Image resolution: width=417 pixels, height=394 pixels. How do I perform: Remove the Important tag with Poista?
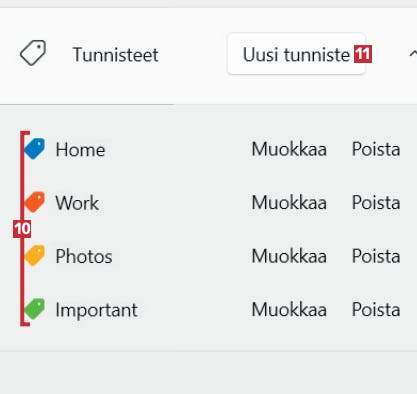pos(376,309)
